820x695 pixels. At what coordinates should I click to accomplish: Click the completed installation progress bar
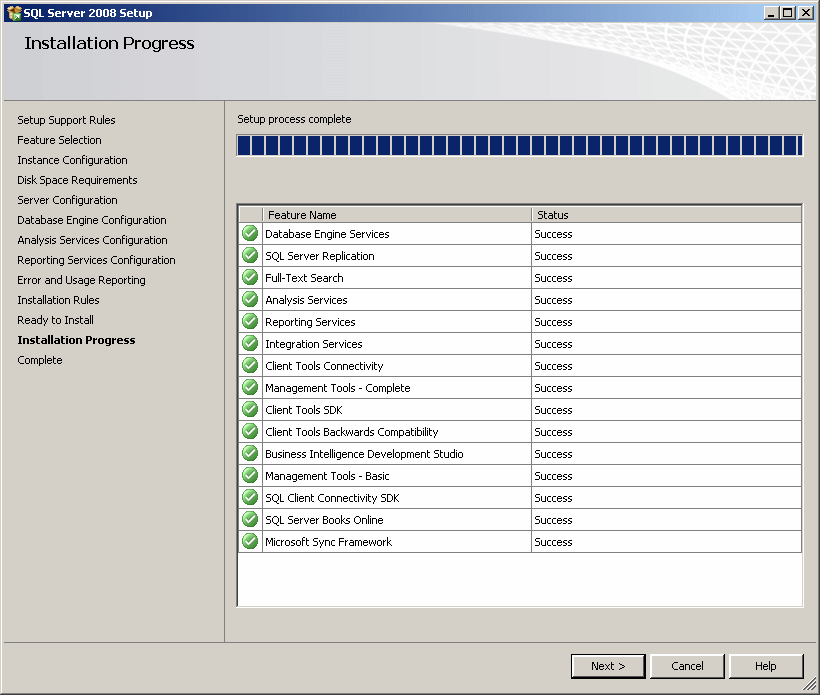click(x=520, y=145)
